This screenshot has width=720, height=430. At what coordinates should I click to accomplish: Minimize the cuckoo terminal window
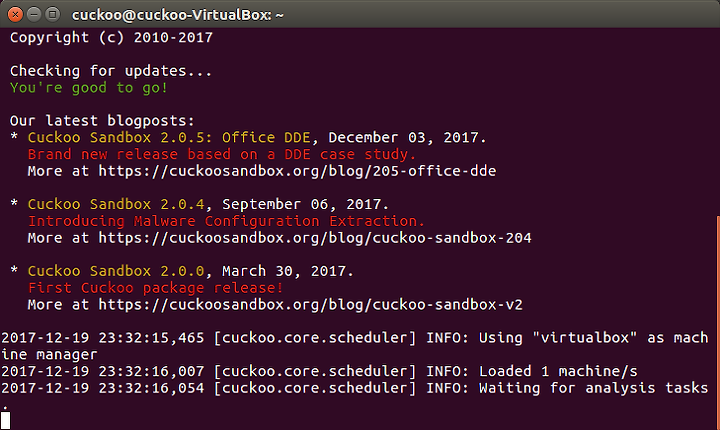click(x=34, y=15)
